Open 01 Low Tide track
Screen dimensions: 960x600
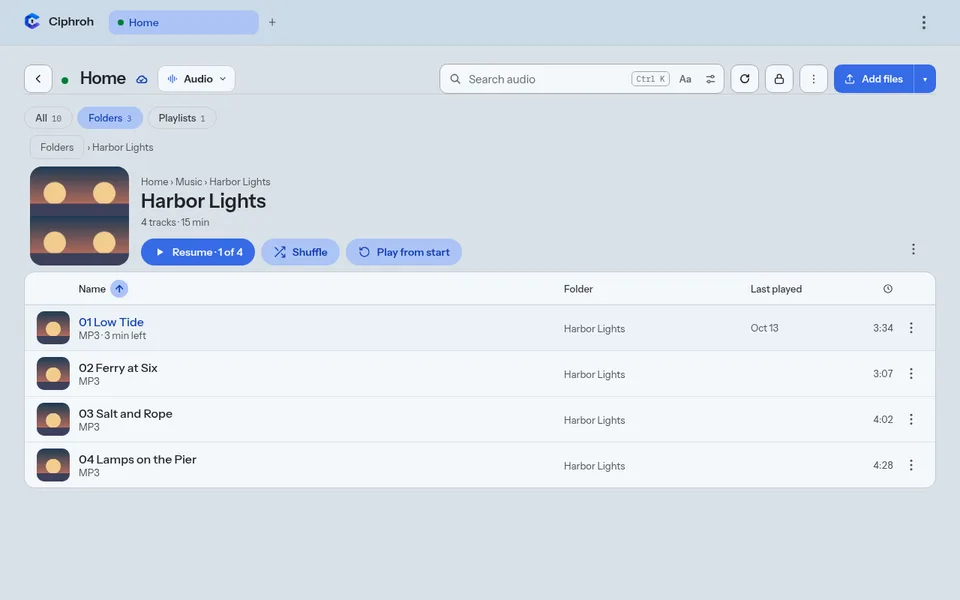click(x=111, y=322)
